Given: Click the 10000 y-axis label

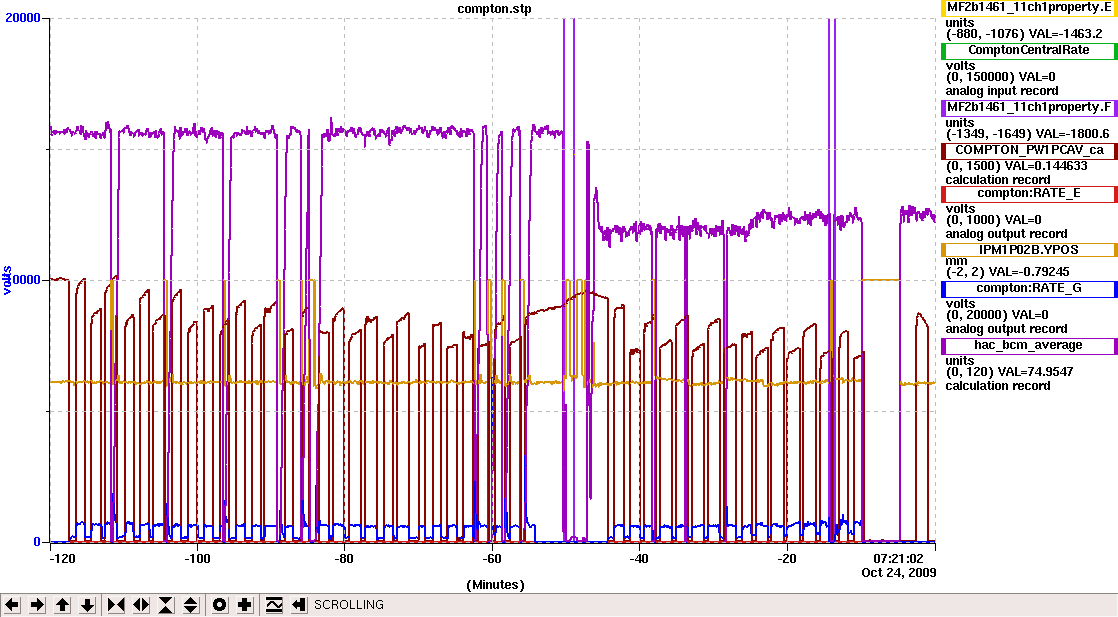Looking at the screenshot, I should point(23,280).
